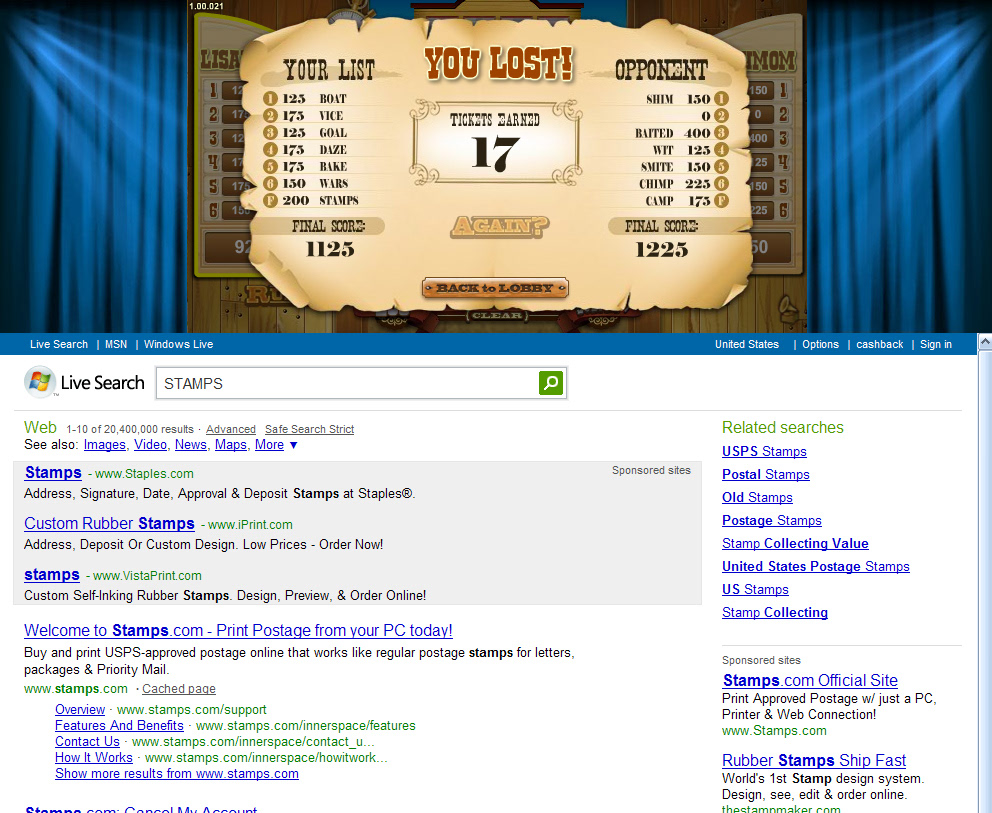This screenshot has height=813, width=992.
Task: Open Live Search in top bar
Action: click(x=59, y=344)
